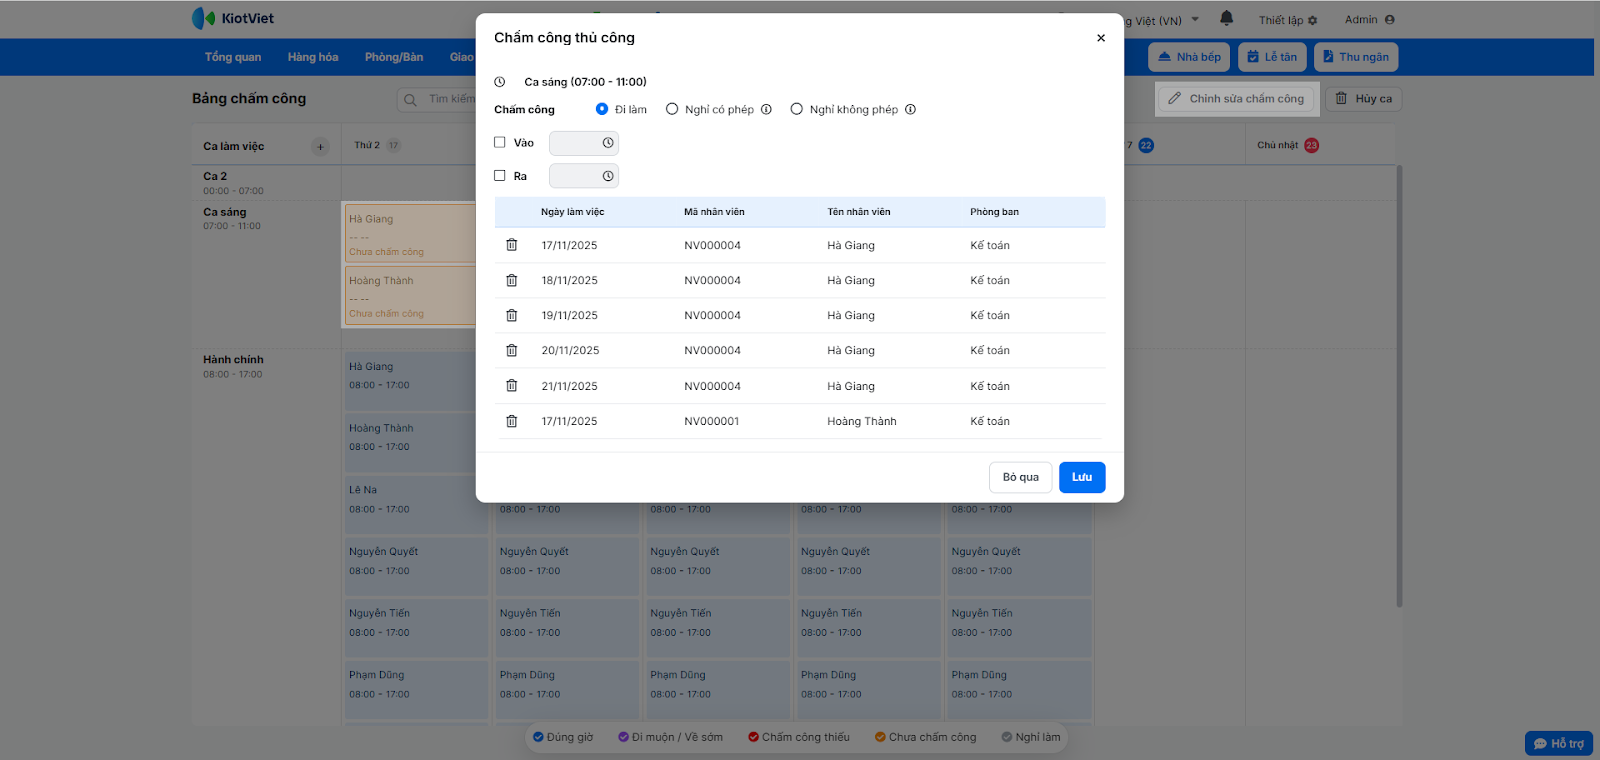Open the notifications bell
The height and width of the screenshot is (760, 1600).
(x=1227, y=19)
